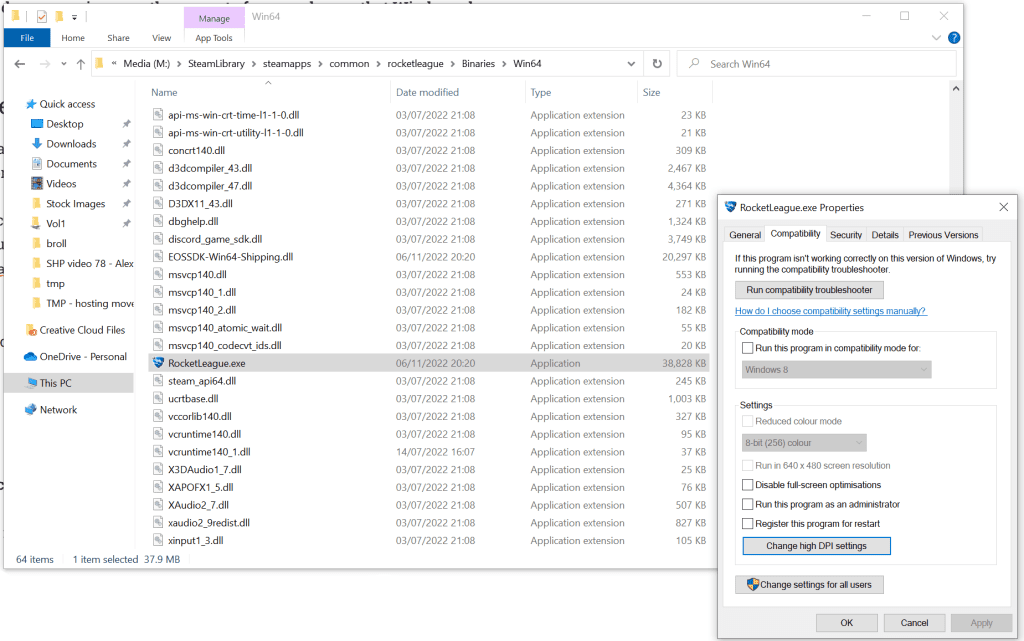Click the new folder quick-access toolbar icon
Viewport: 1024px width, 641px height.
(59, 16)
